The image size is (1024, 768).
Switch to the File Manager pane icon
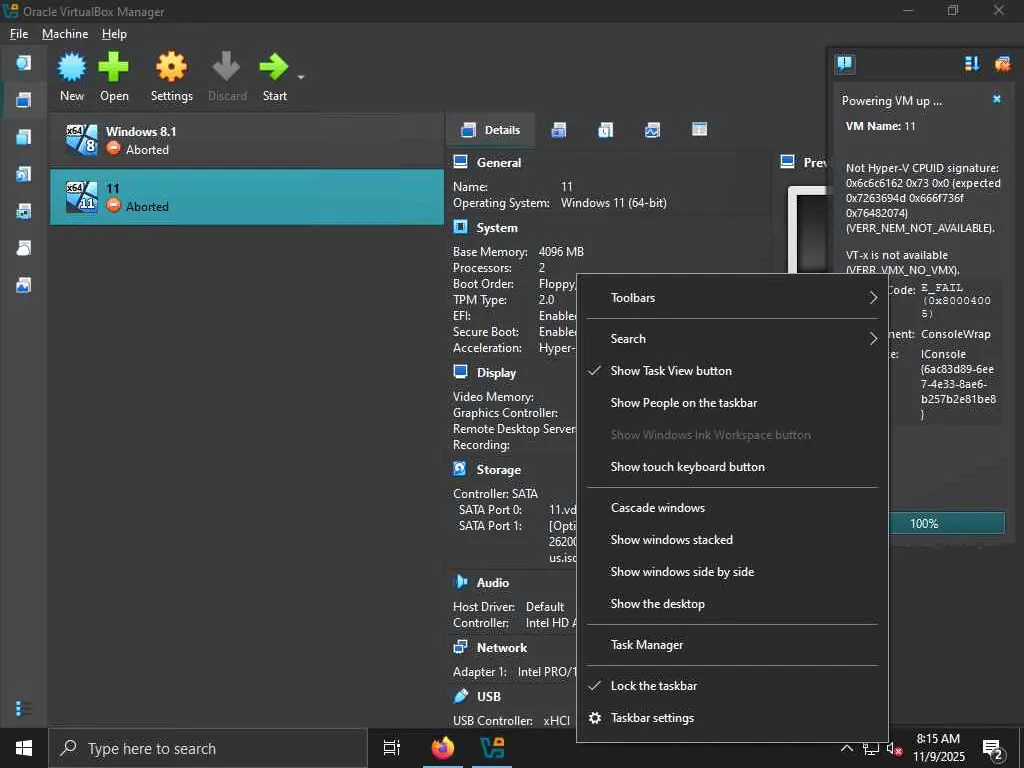(x=699, y=129)
